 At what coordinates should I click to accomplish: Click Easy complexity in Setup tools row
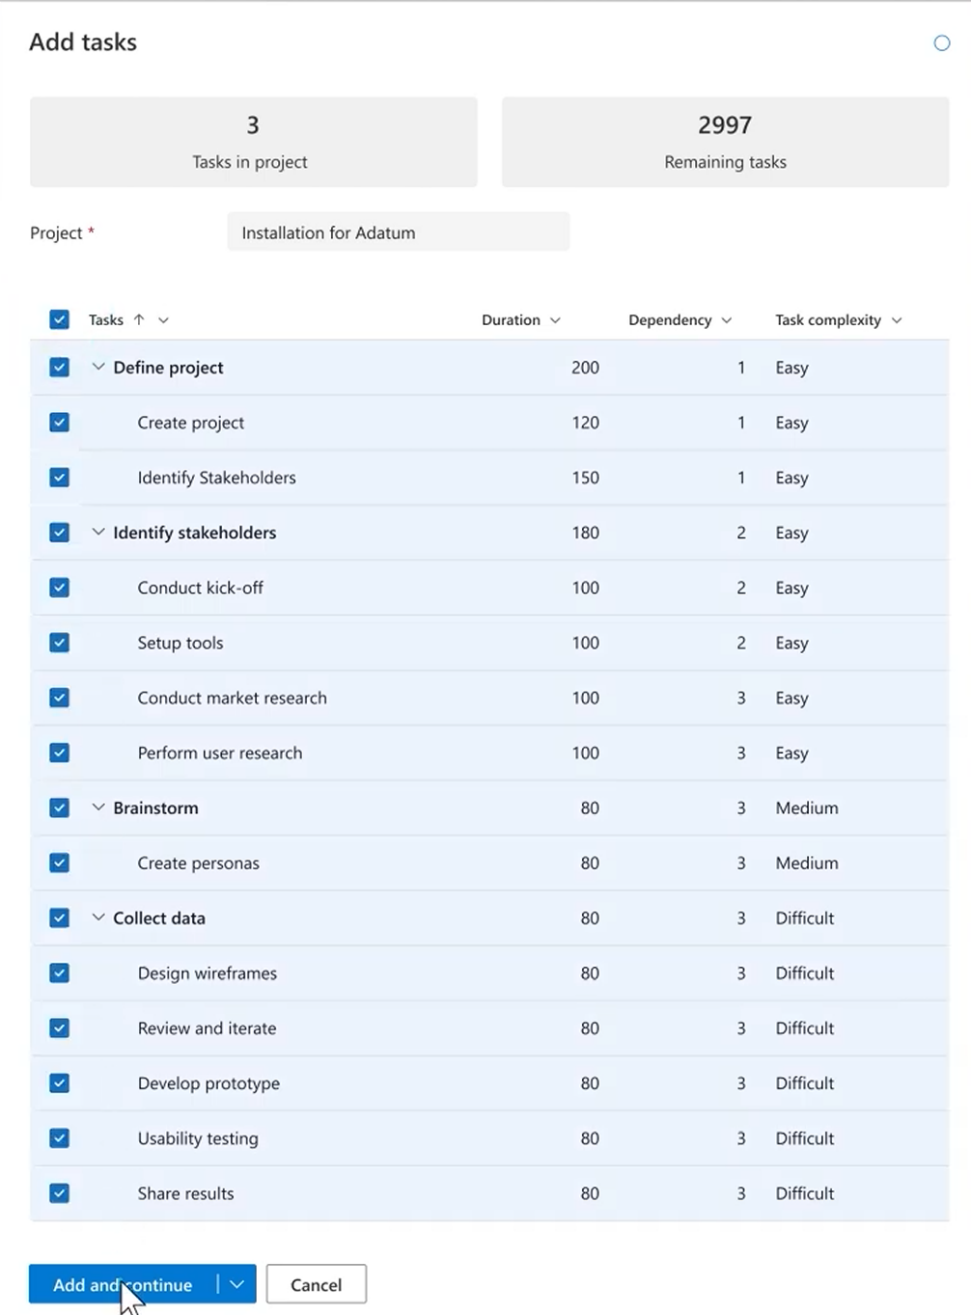(x=792, y=643)
